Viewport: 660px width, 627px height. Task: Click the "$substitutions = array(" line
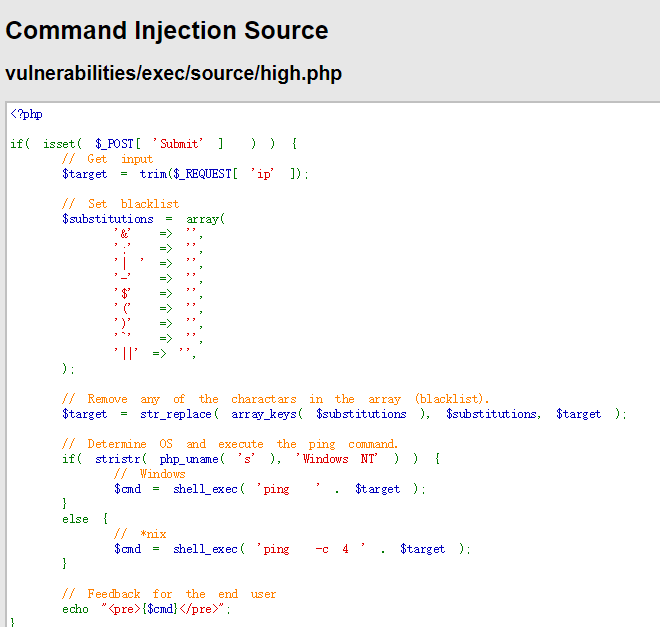(144, 219)
